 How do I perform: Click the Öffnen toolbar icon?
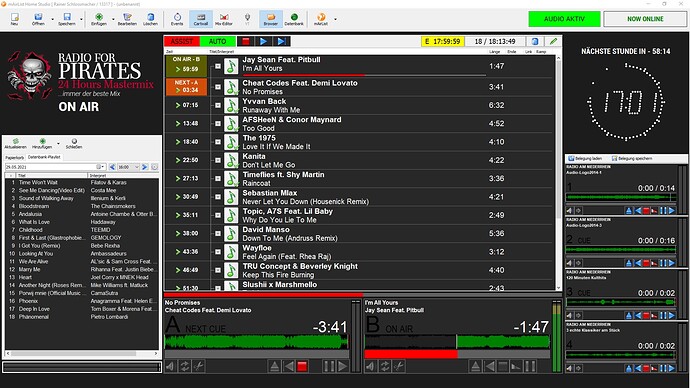pos(38,19)
